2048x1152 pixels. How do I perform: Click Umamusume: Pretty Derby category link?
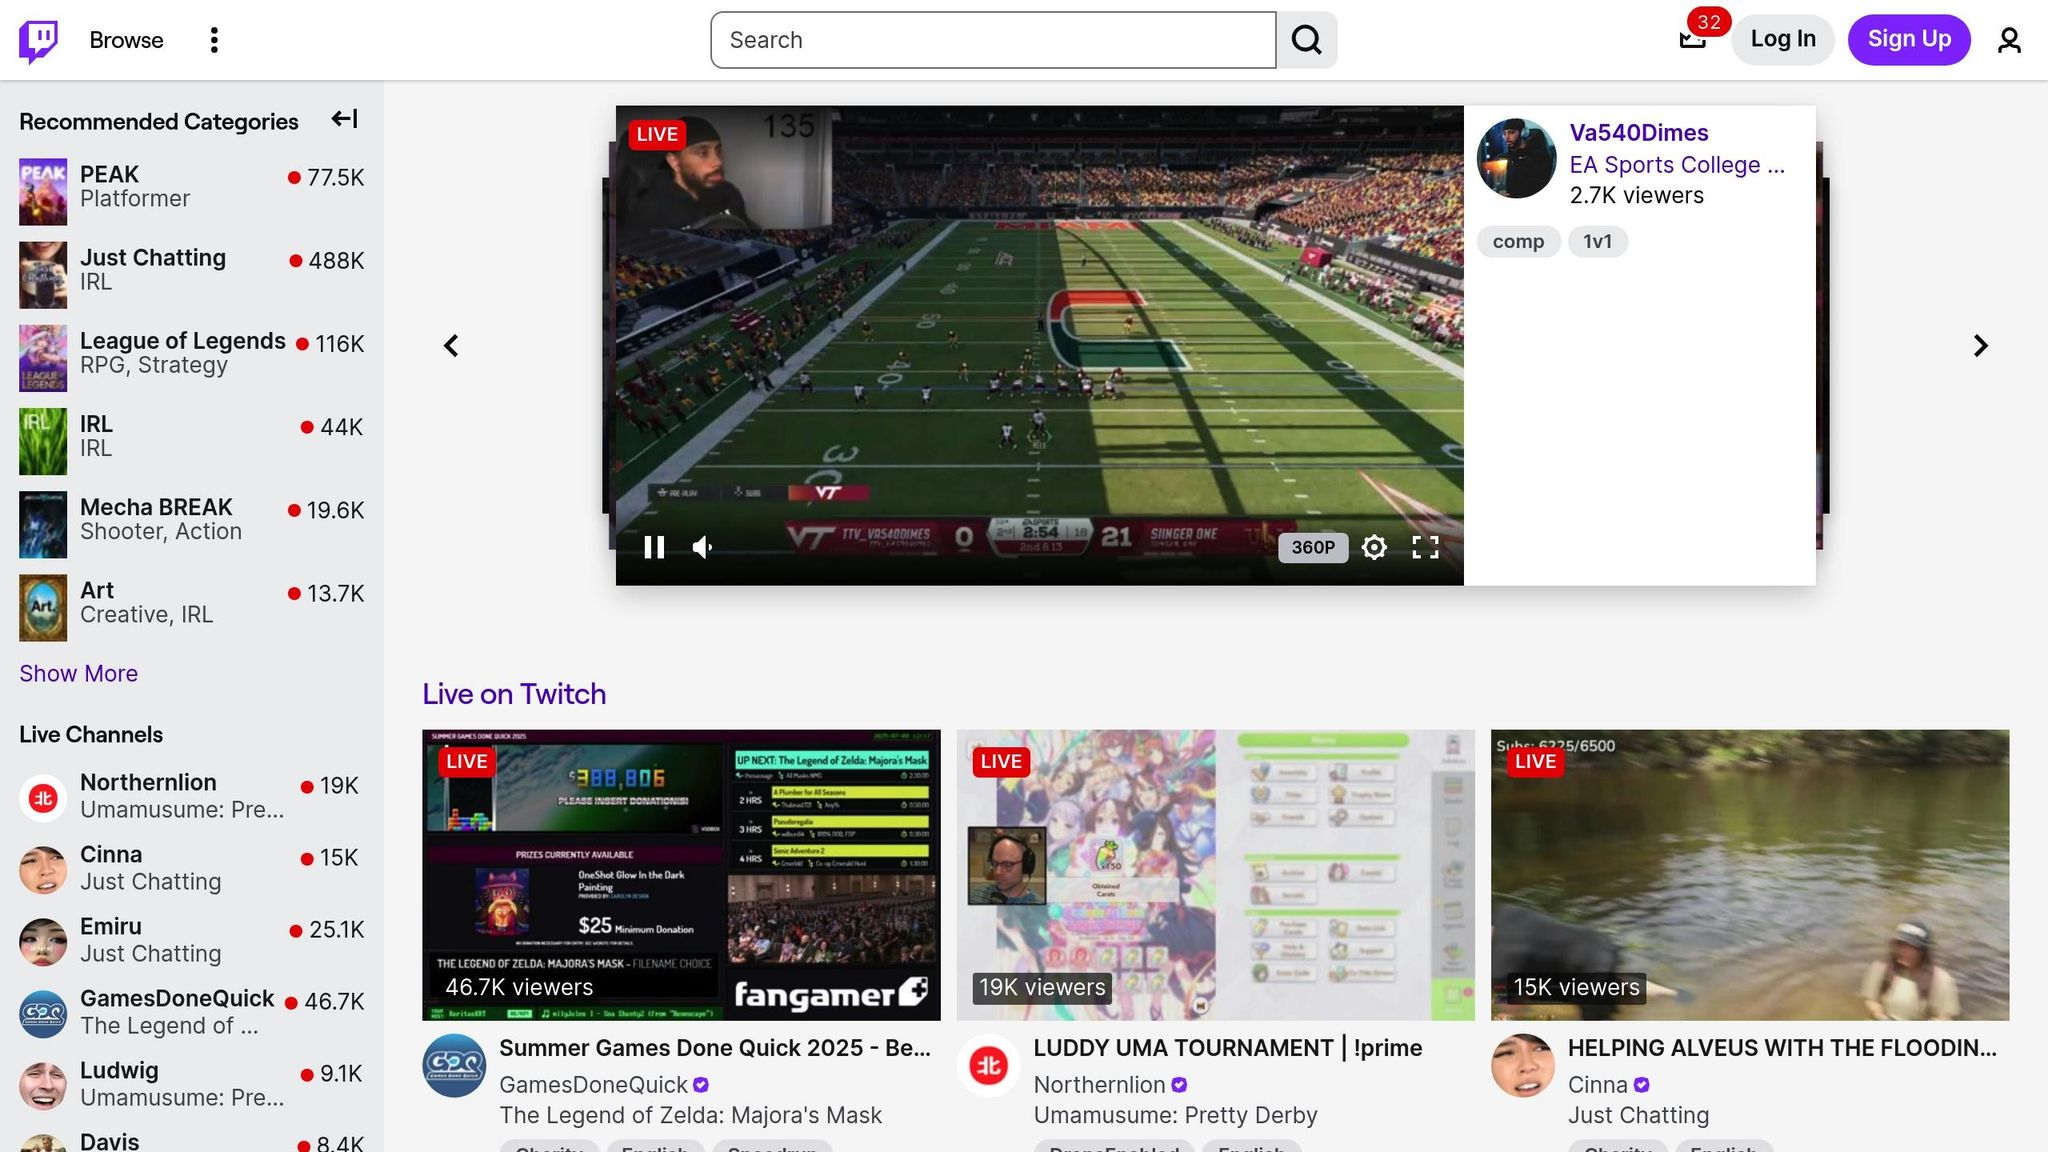coord(1175,1115)
